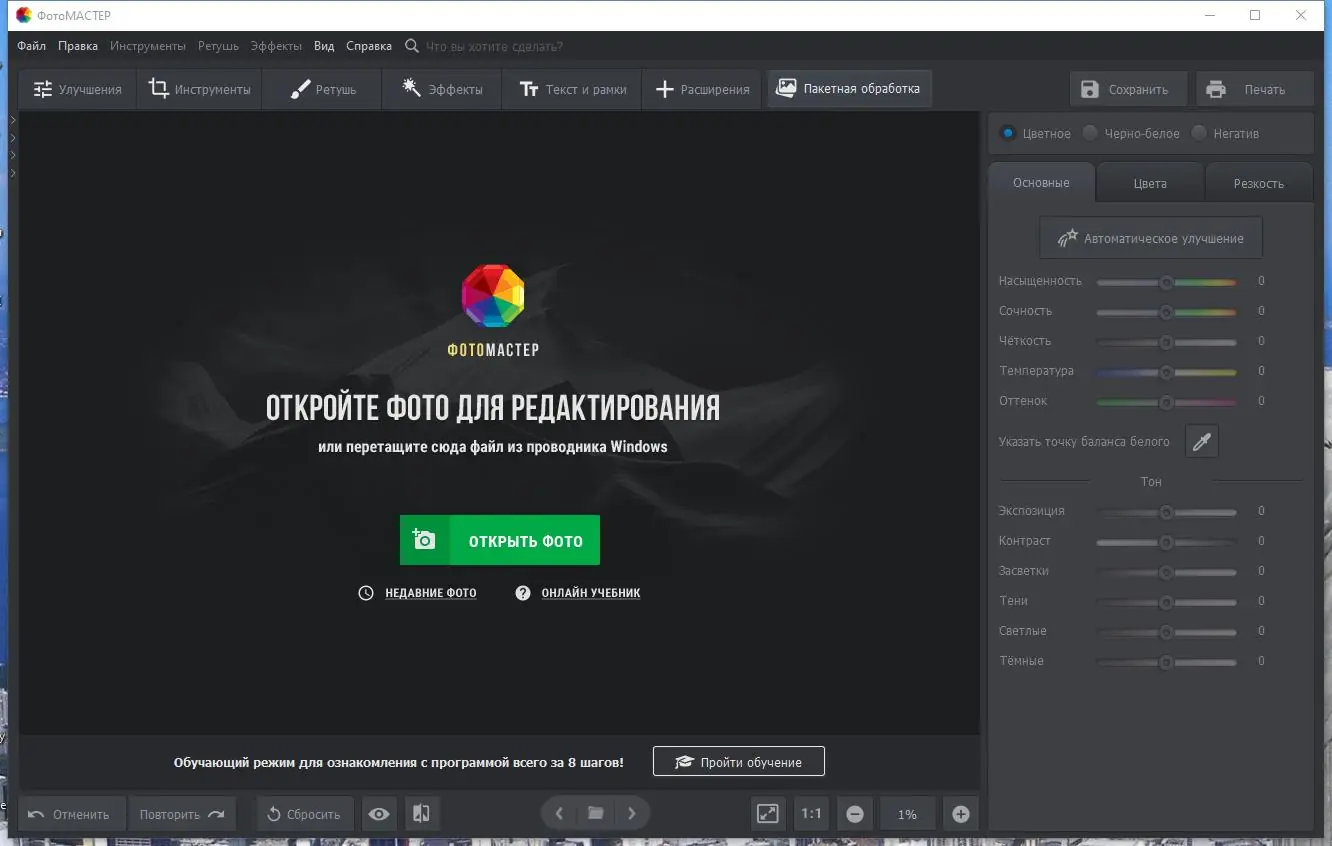Switch to Негатив mode

1199,132
